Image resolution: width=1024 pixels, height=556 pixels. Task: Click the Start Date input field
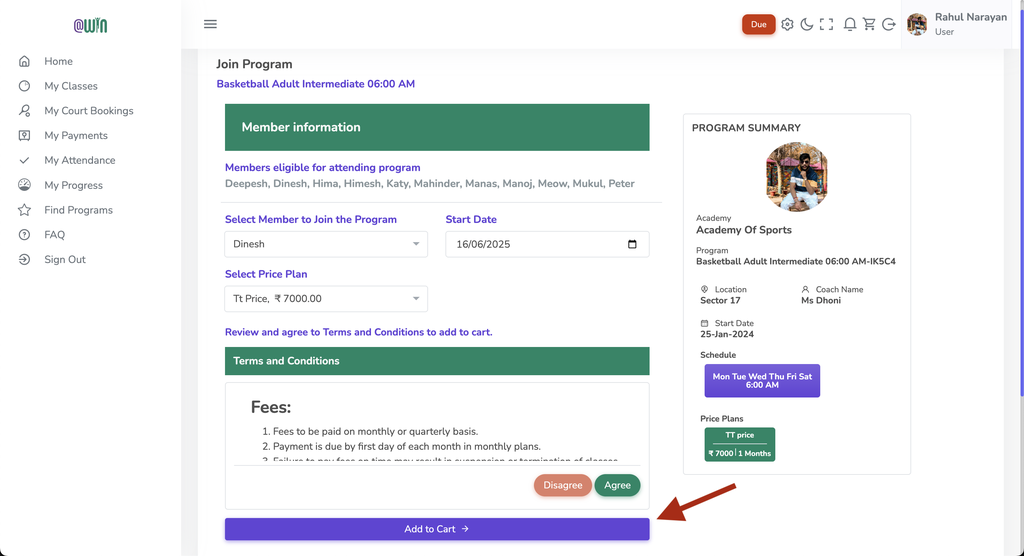point(547,244)
